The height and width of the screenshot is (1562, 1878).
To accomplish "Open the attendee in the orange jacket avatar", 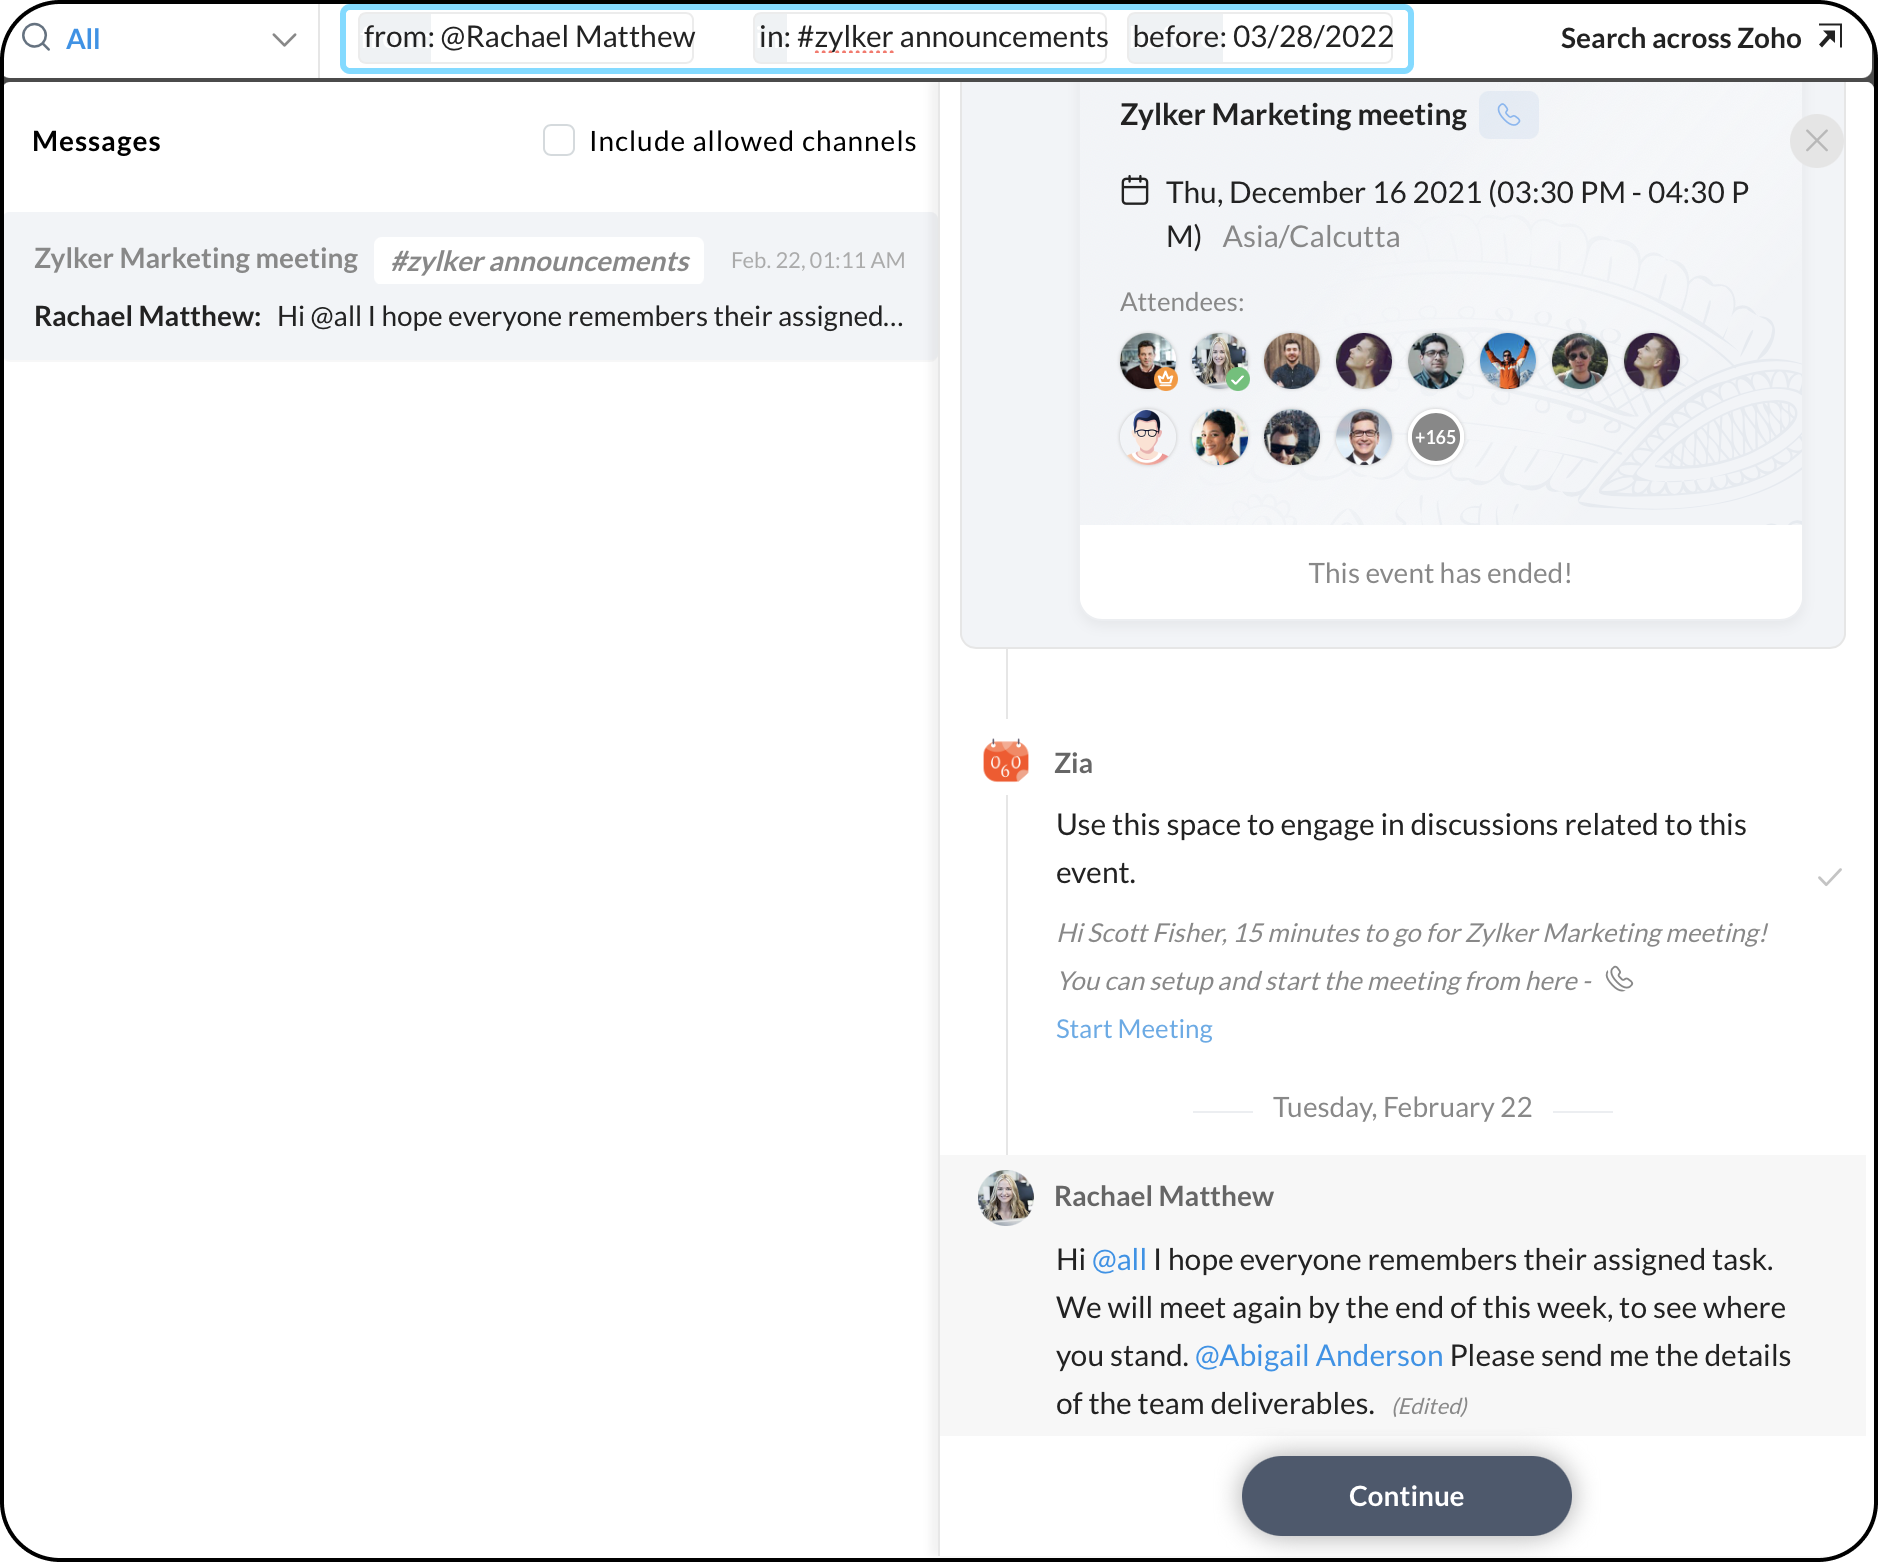I will (x=1508, y=361).
